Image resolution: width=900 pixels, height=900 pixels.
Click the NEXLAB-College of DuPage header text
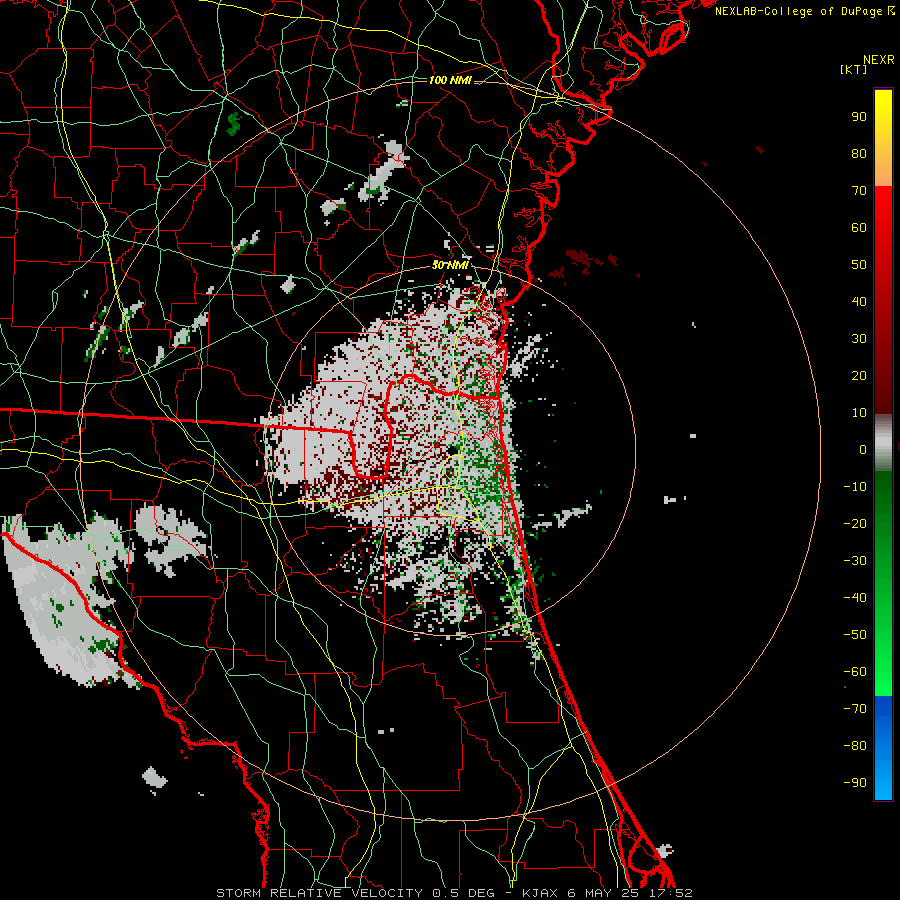pyautogui.click(x=804, y=11)
